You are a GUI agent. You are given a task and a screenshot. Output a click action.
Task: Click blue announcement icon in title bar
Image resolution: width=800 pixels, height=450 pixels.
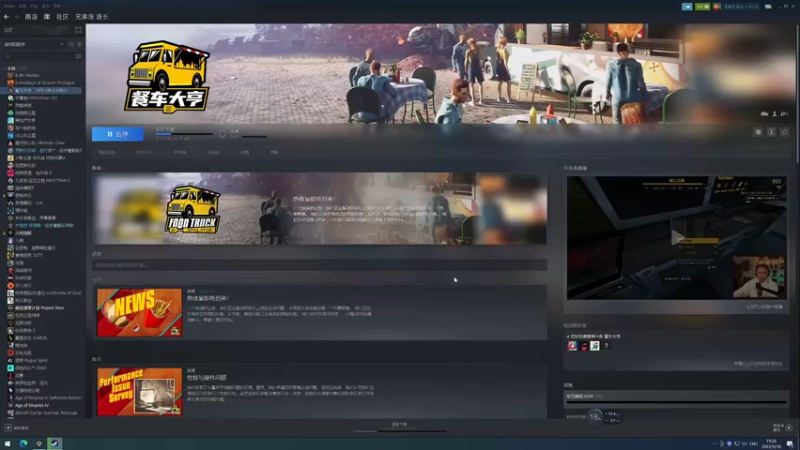(x=687, y=7)
